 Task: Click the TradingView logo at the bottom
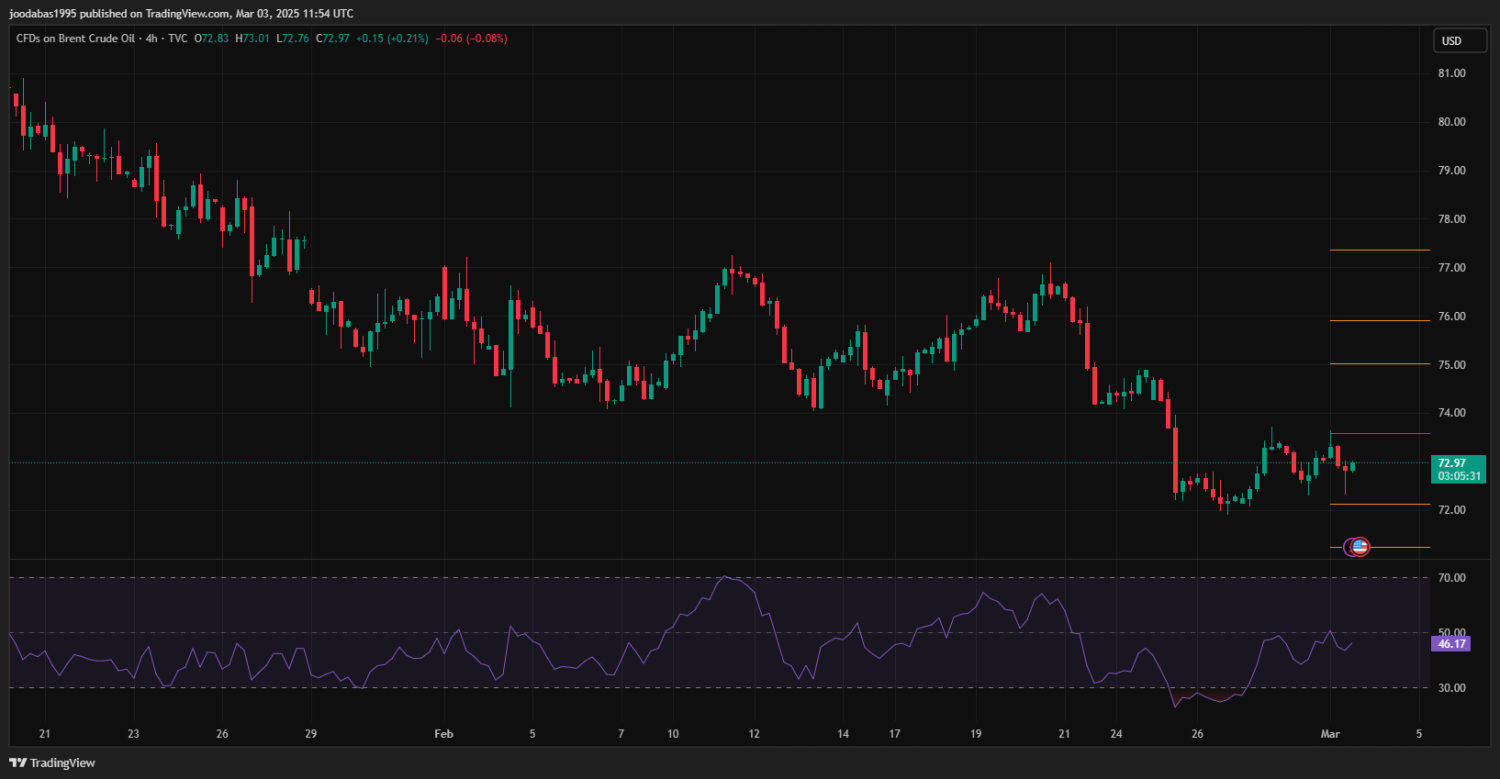(52, 762)
